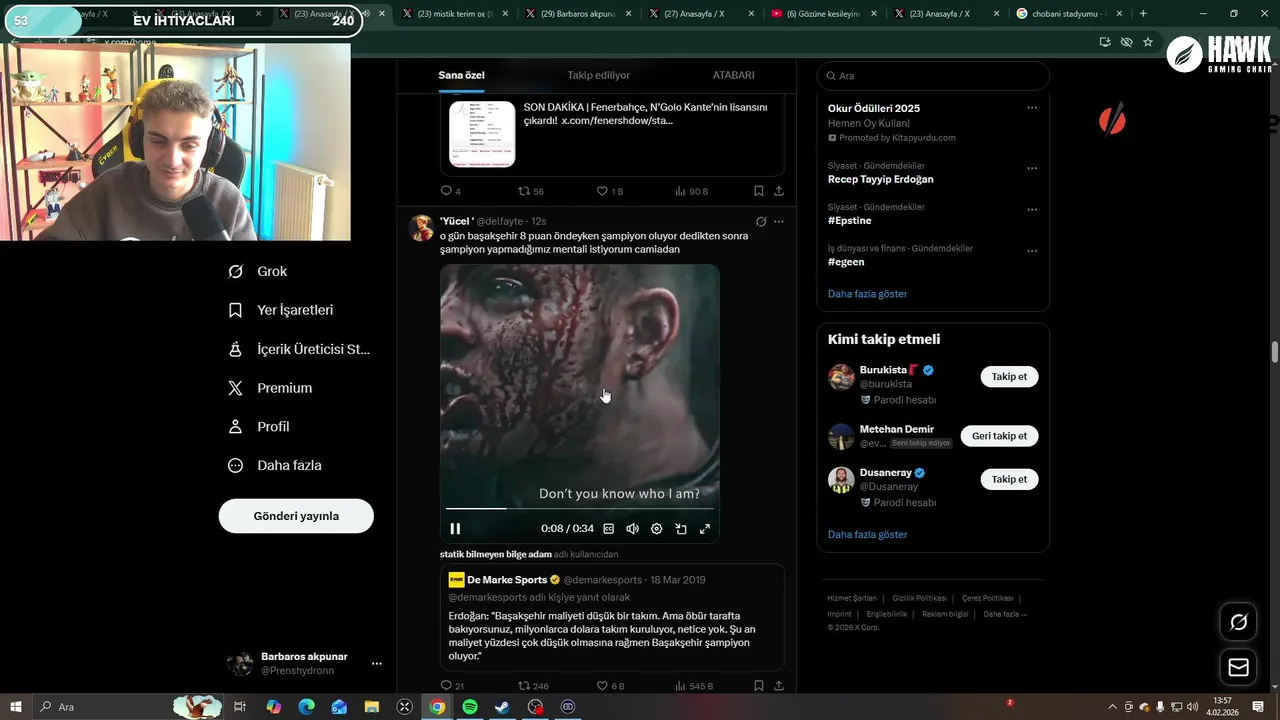The image size is (1280, 720).
Task: Switch to Barbaros akpunar browser tab
Action: point(578,14)
